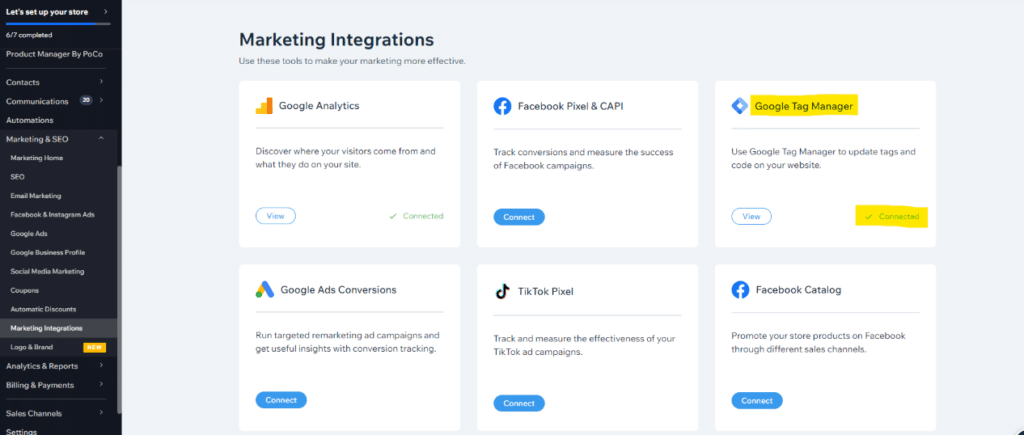The height and width of the screenshot is (435, 1024).
Task: Open Social Media Marketing sidebar item
Action: [47, 272]
